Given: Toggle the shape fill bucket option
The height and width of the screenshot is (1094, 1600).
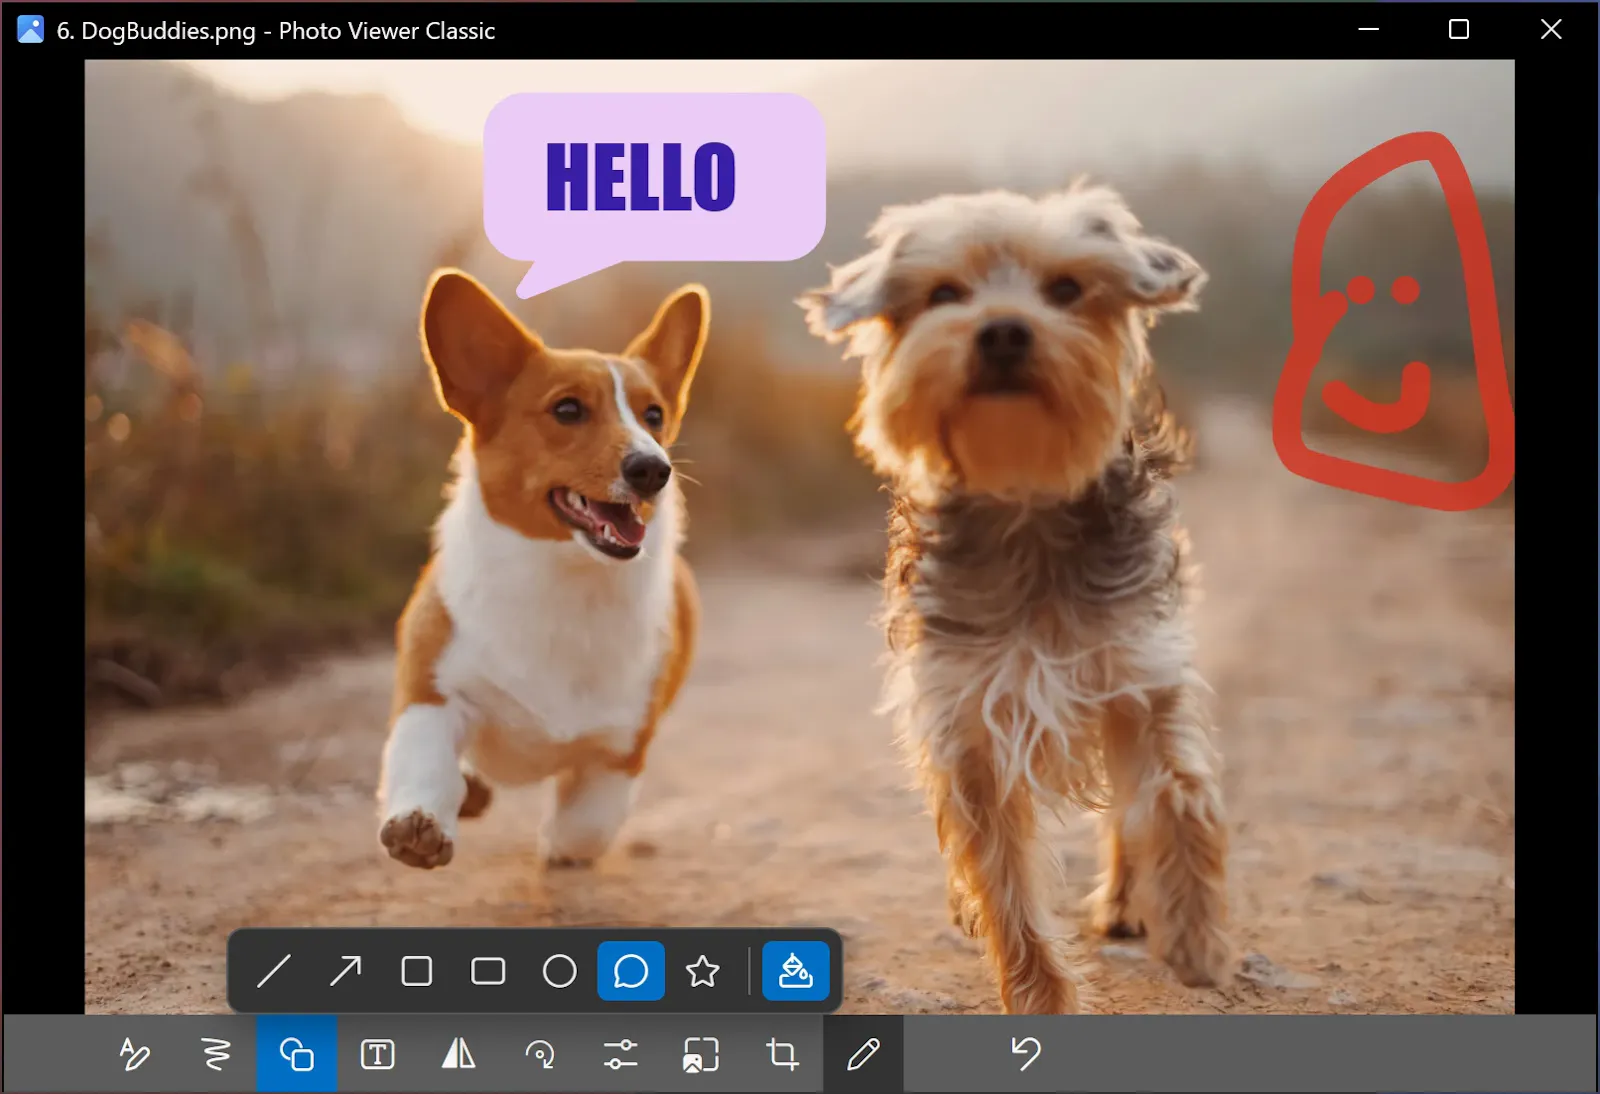Looking at the screenshot, I should [x=796, y=971].
